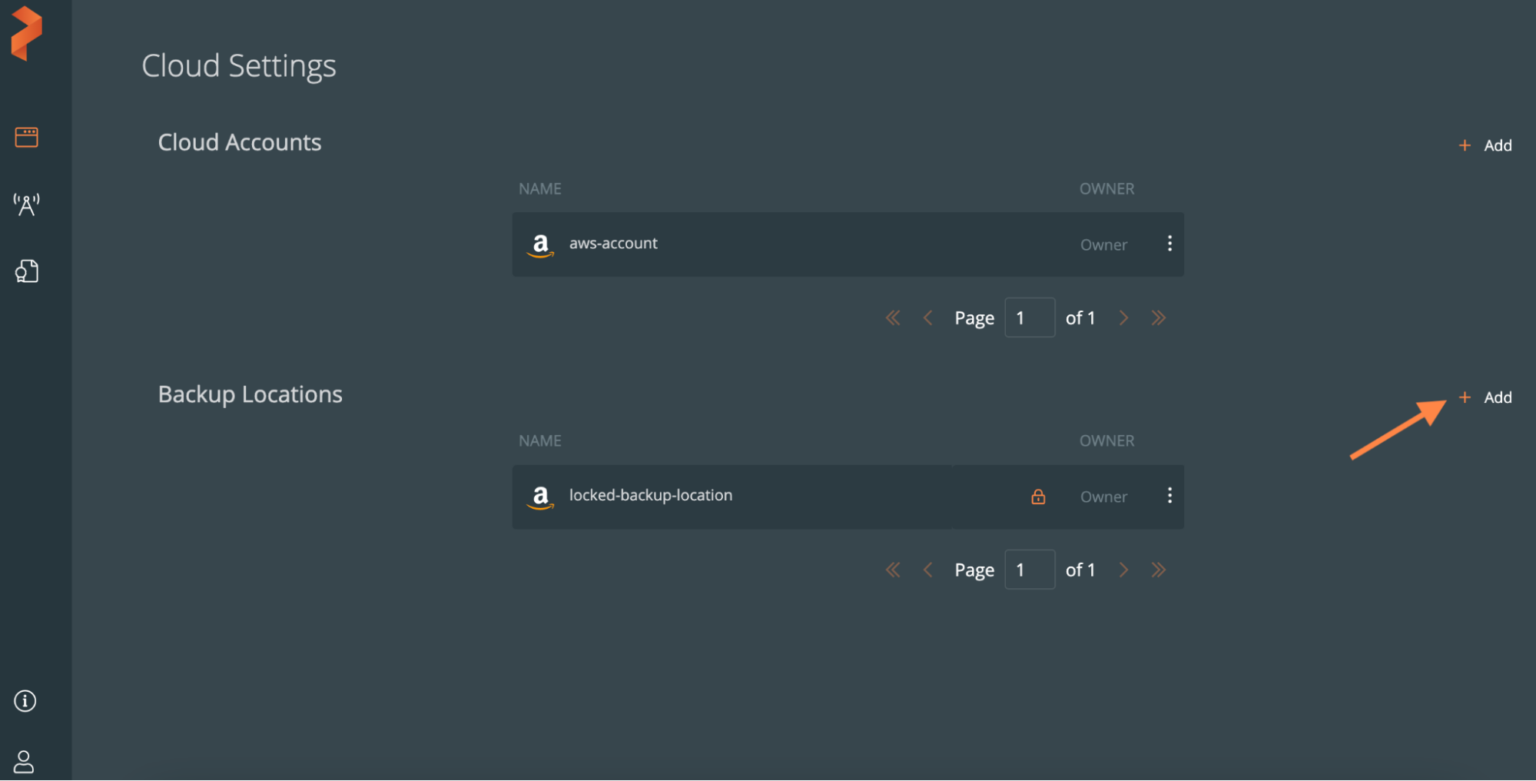Add a new Cloud Account
The width and height of the screenshot is (1536, 781).
pos(1485,145)
